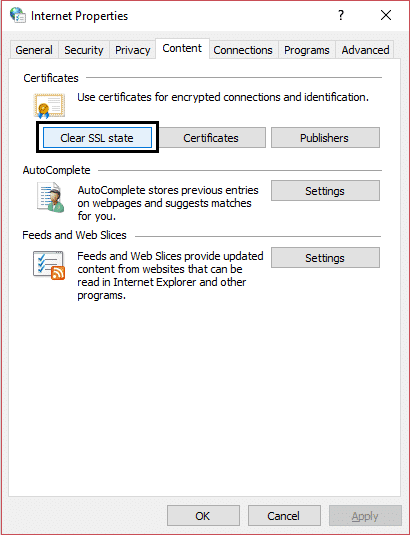The image size is (410, 535).
Task: Open AutoComplete Settings
Action: tap(325, 191)
